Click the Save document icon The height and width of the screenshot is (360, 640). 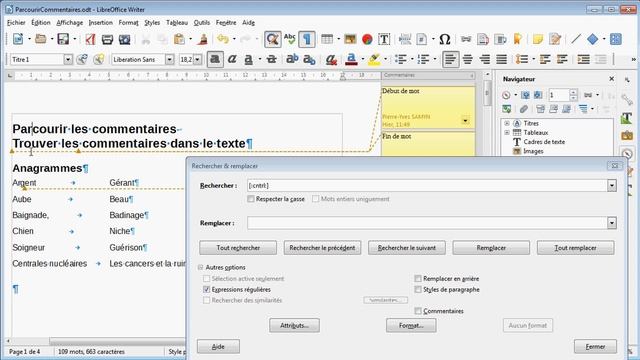coord(63,39)
